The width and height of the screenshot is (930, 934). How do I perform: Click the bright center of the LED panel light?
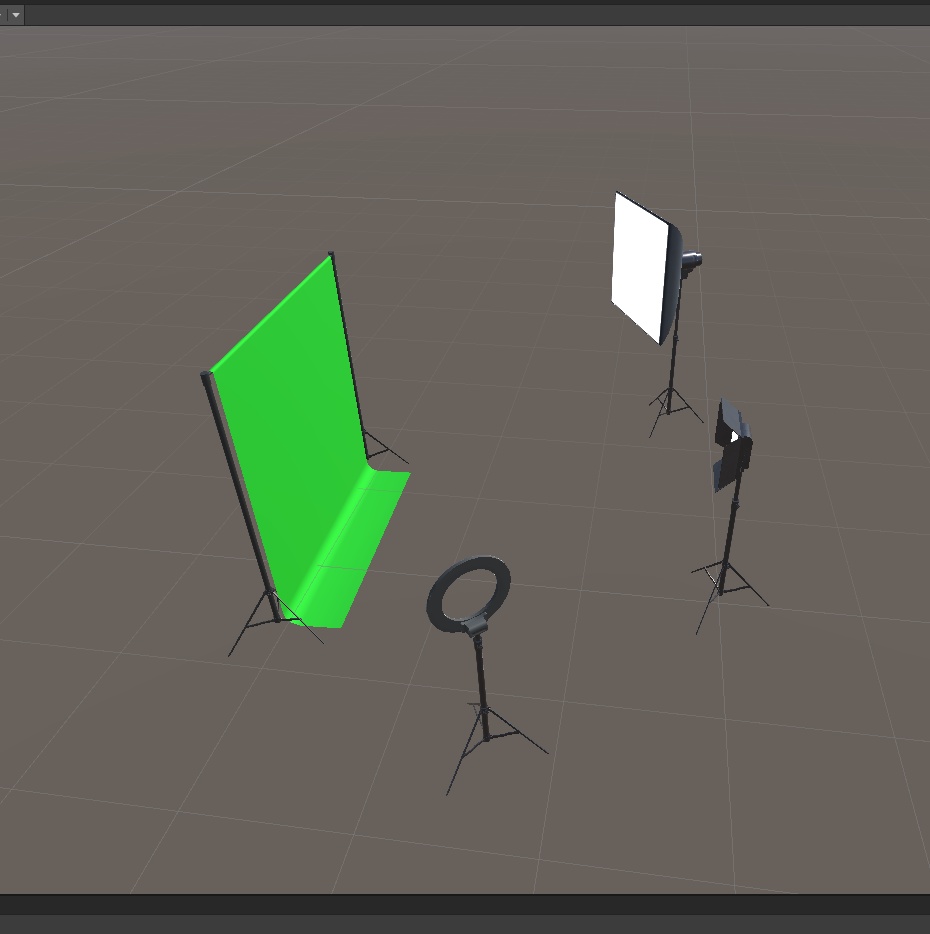(737, 436)
